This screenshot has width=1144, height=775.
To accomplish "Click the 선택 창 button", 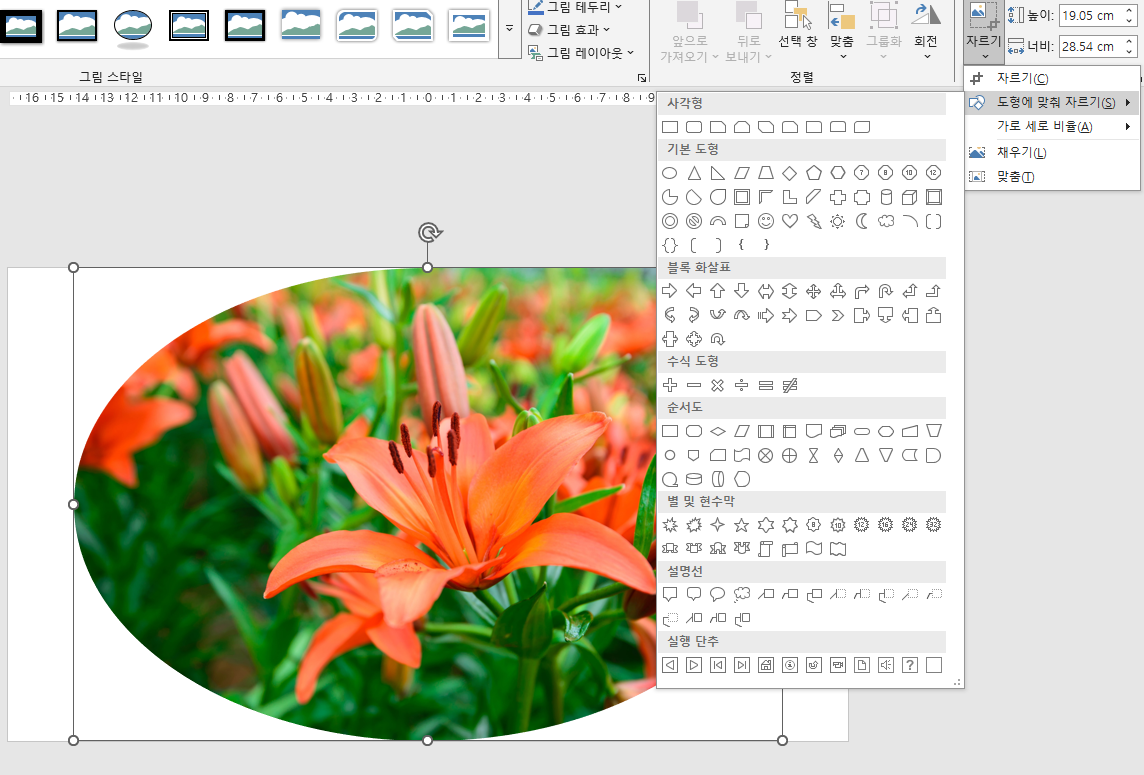I will click(x=797, y=26).
